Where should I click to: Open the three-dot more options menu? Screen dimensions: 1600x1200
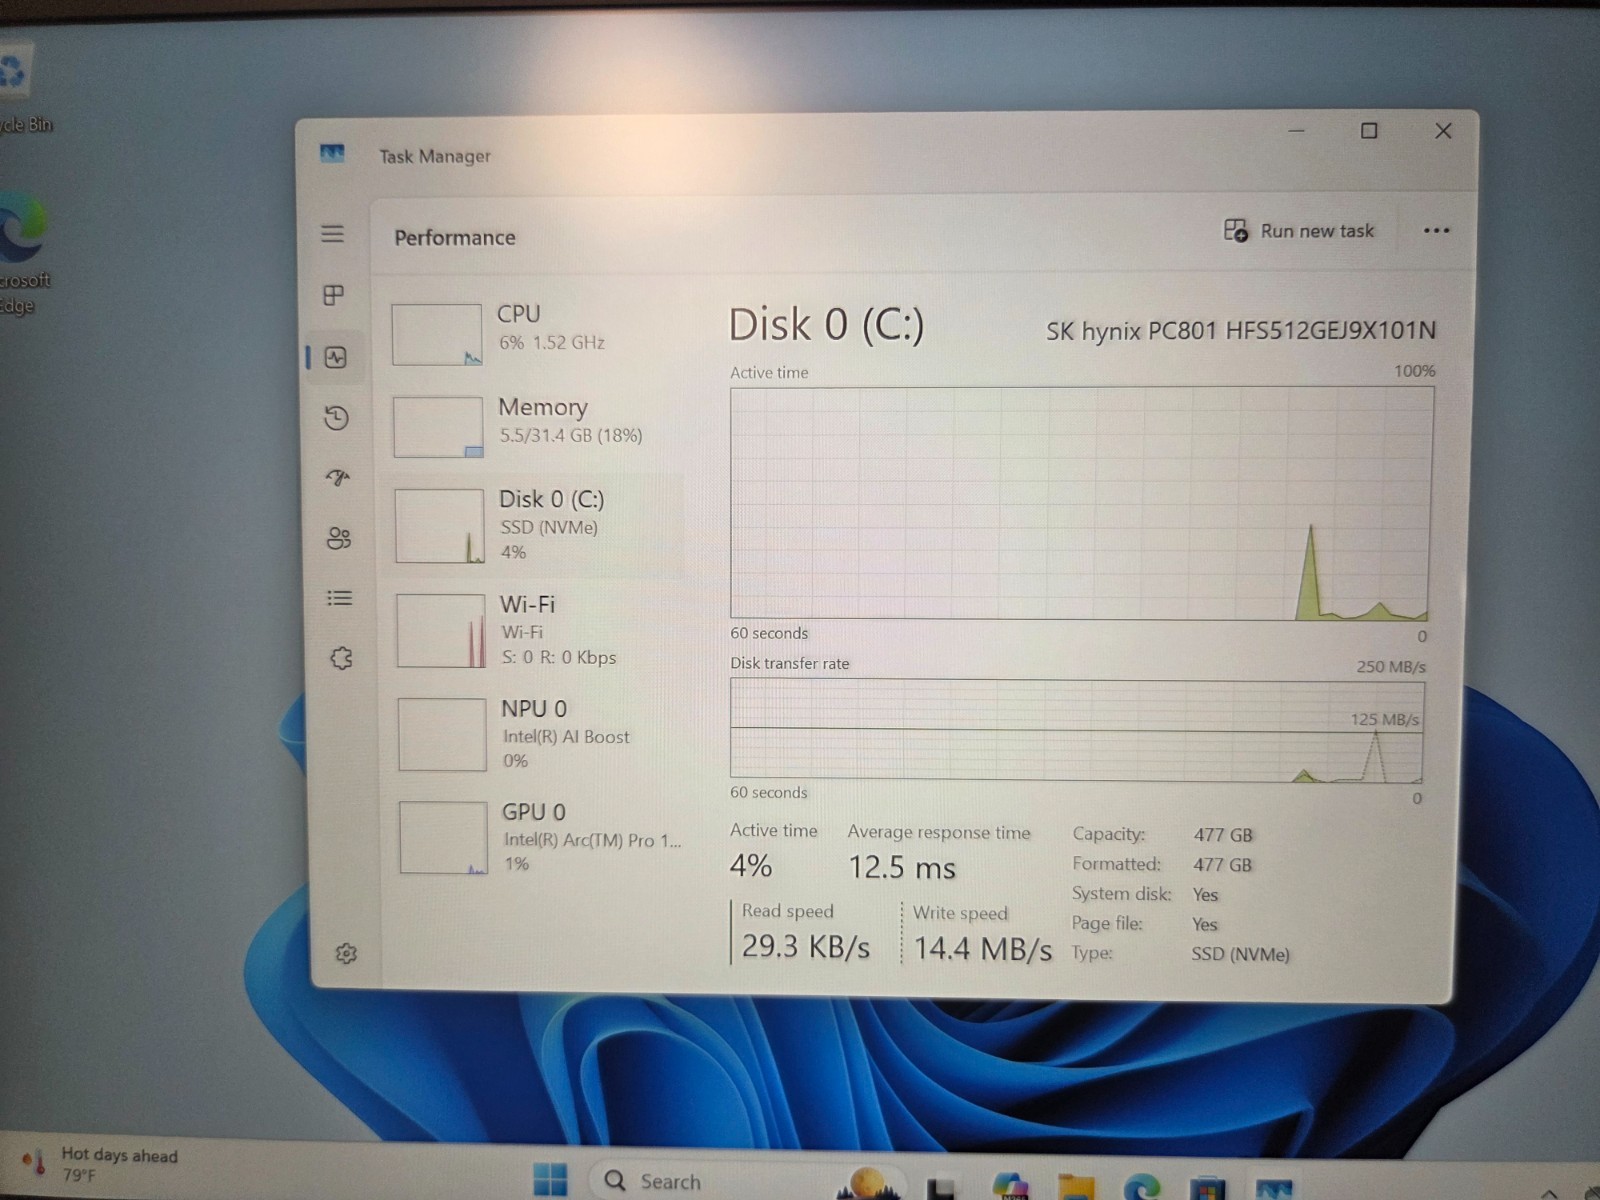[x=1436, y=231]
